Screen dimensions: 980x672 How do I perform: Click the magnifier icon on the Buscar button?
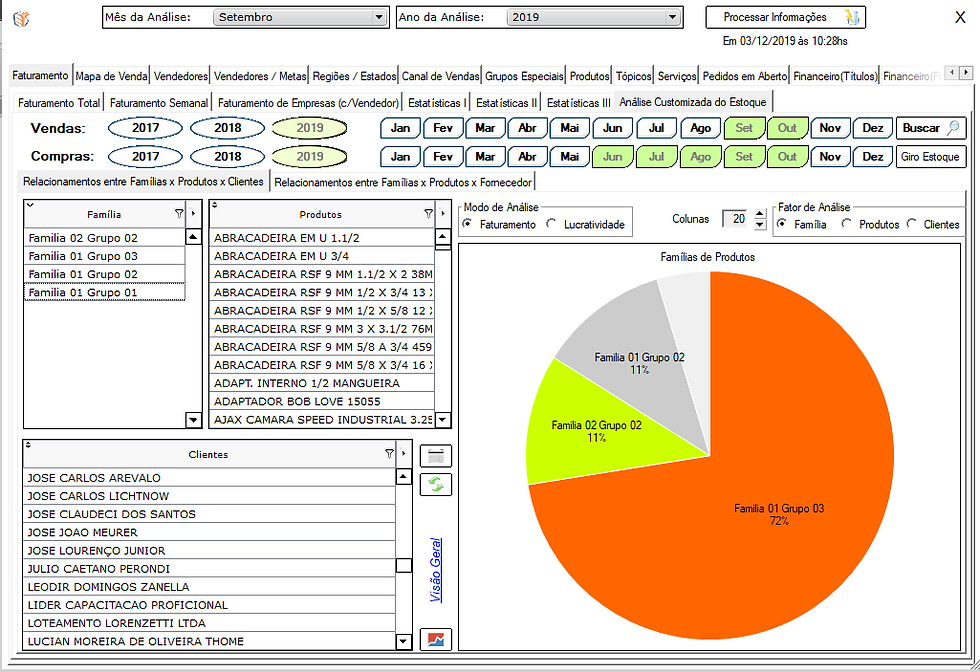pos(952,128)
